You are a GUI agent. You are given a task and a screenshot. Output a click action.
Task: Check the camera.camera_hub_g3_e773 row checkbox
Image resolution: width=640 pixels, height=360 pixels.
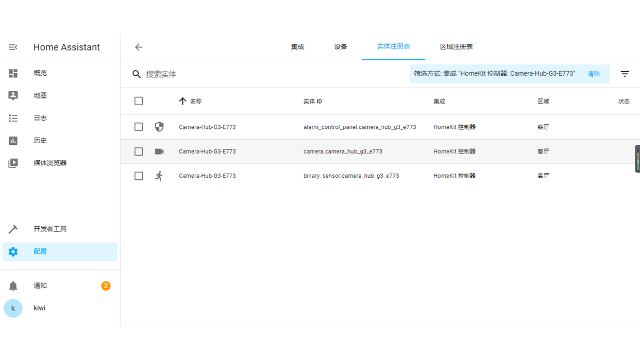click(x=139, y=151)
